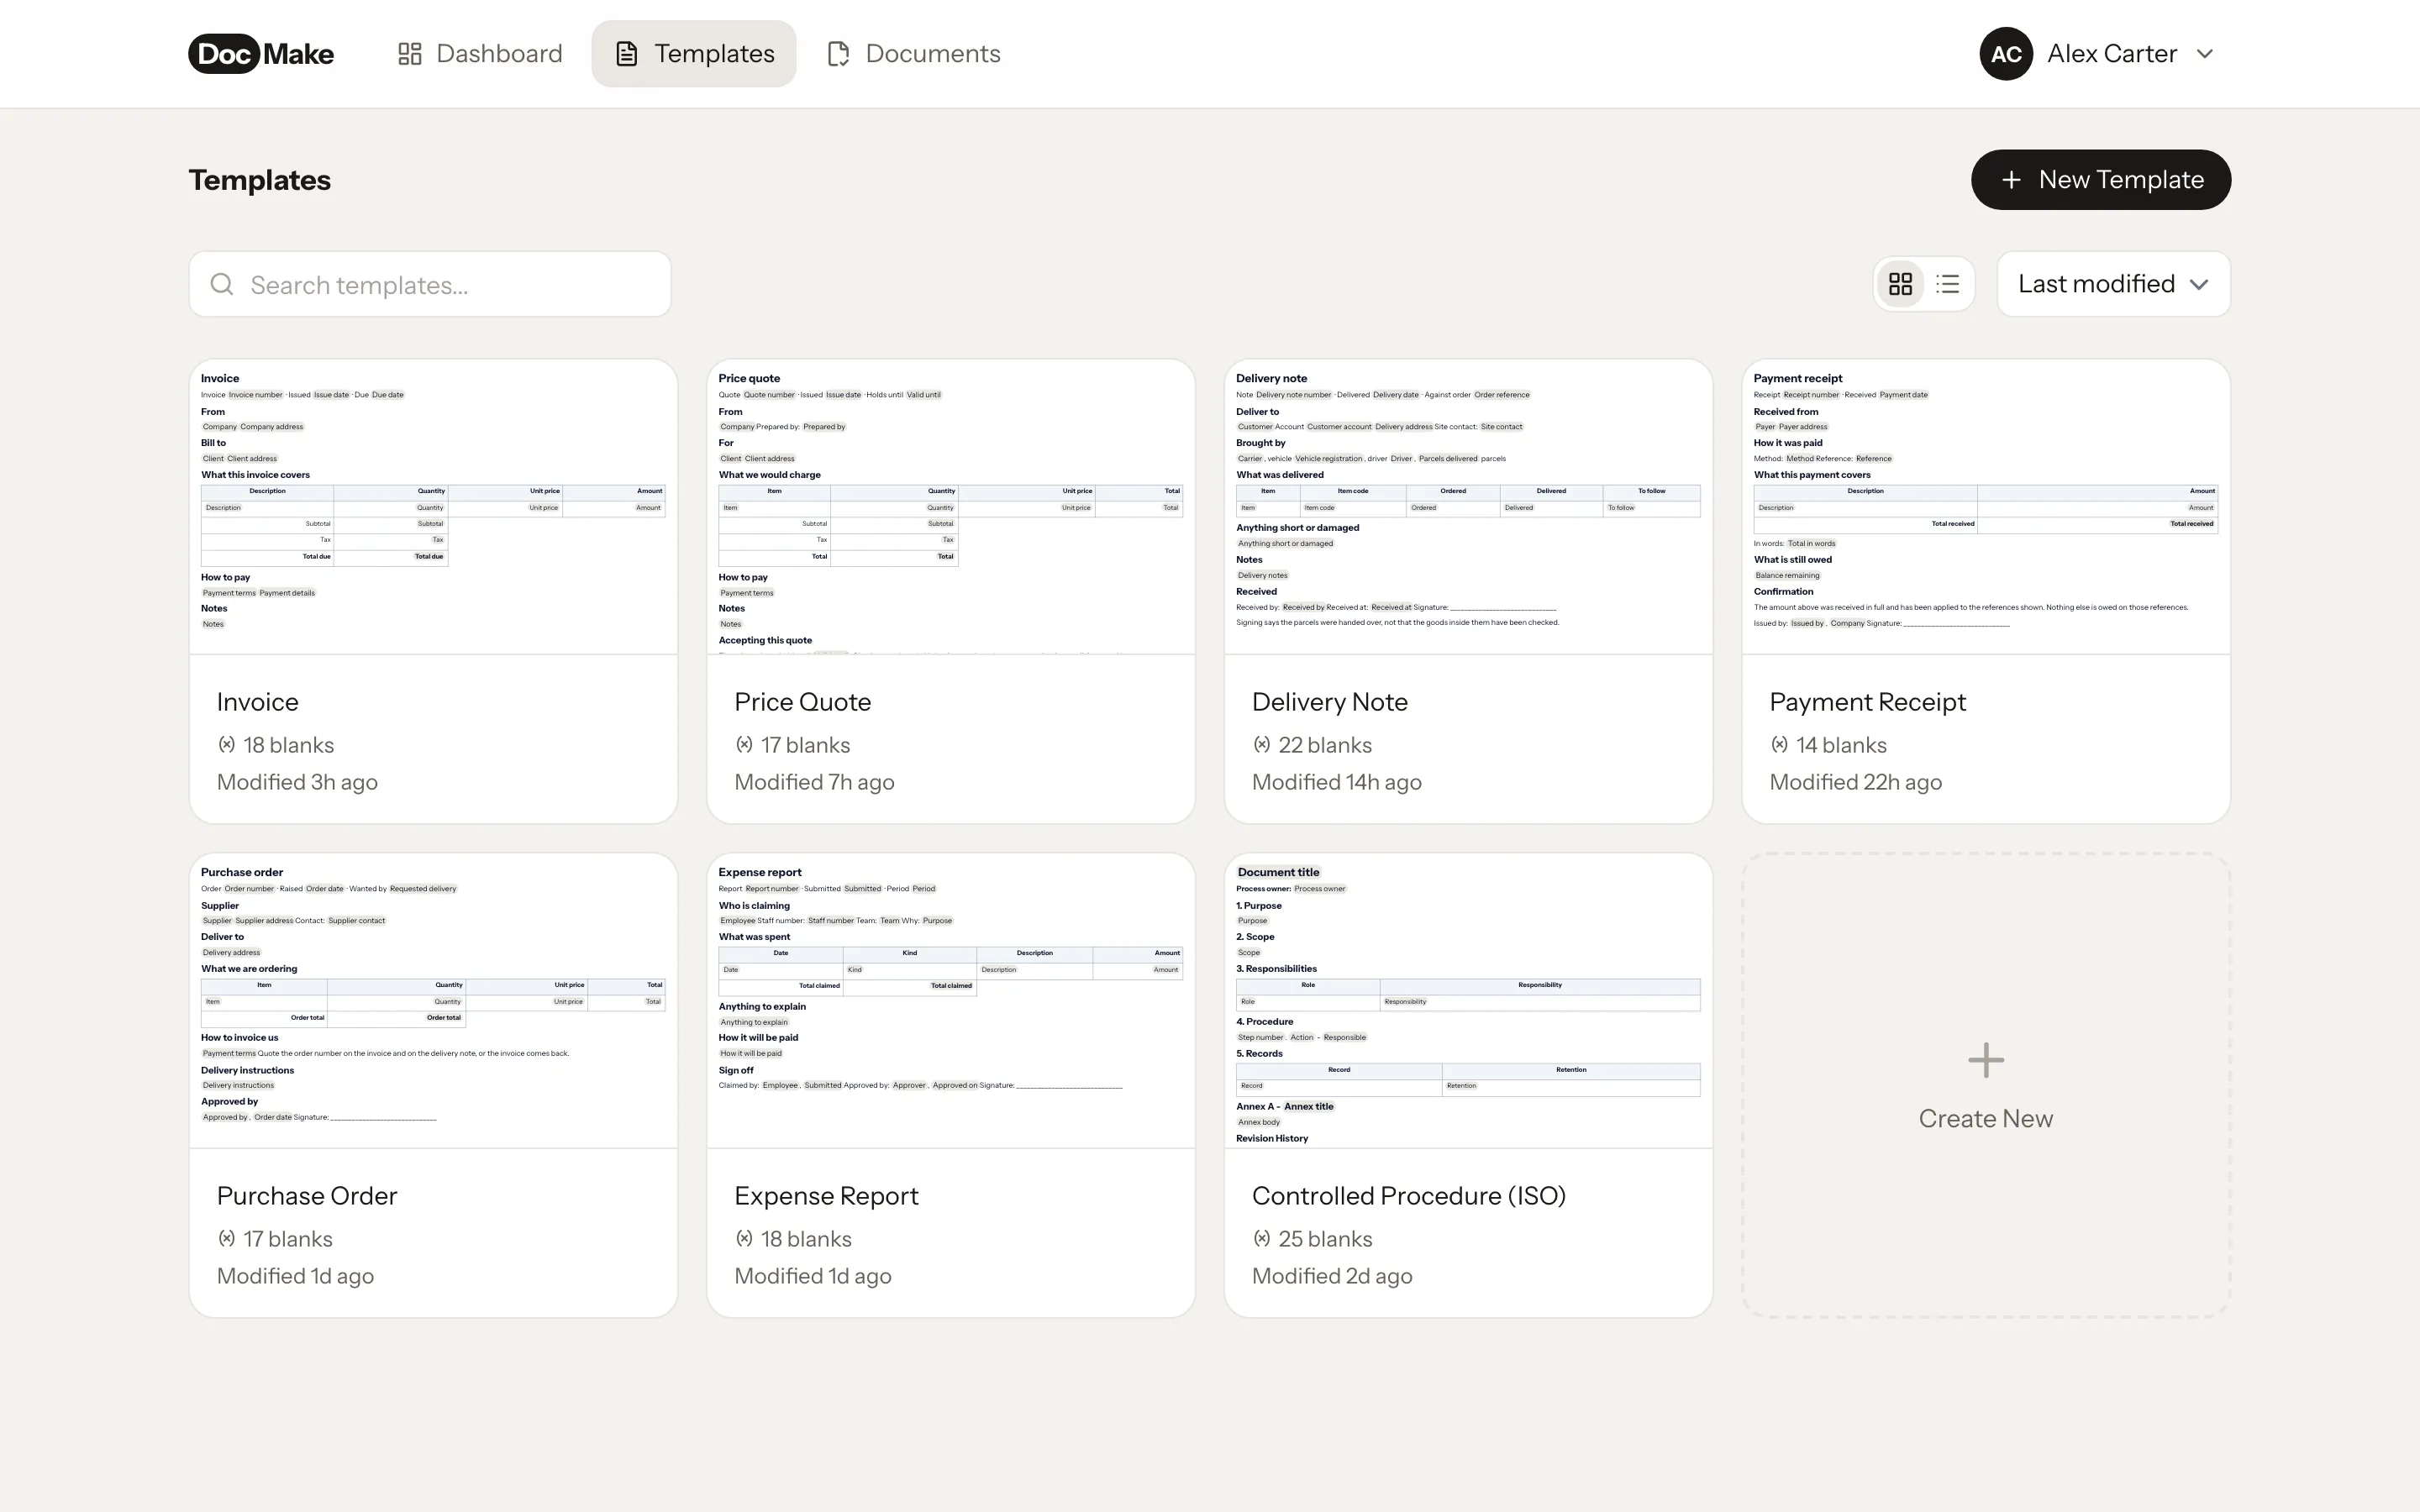Viewport: 2420px width, 1512px height.
Task: Open the Delivery Note template preview
Action: click(x=1468, y=507)
